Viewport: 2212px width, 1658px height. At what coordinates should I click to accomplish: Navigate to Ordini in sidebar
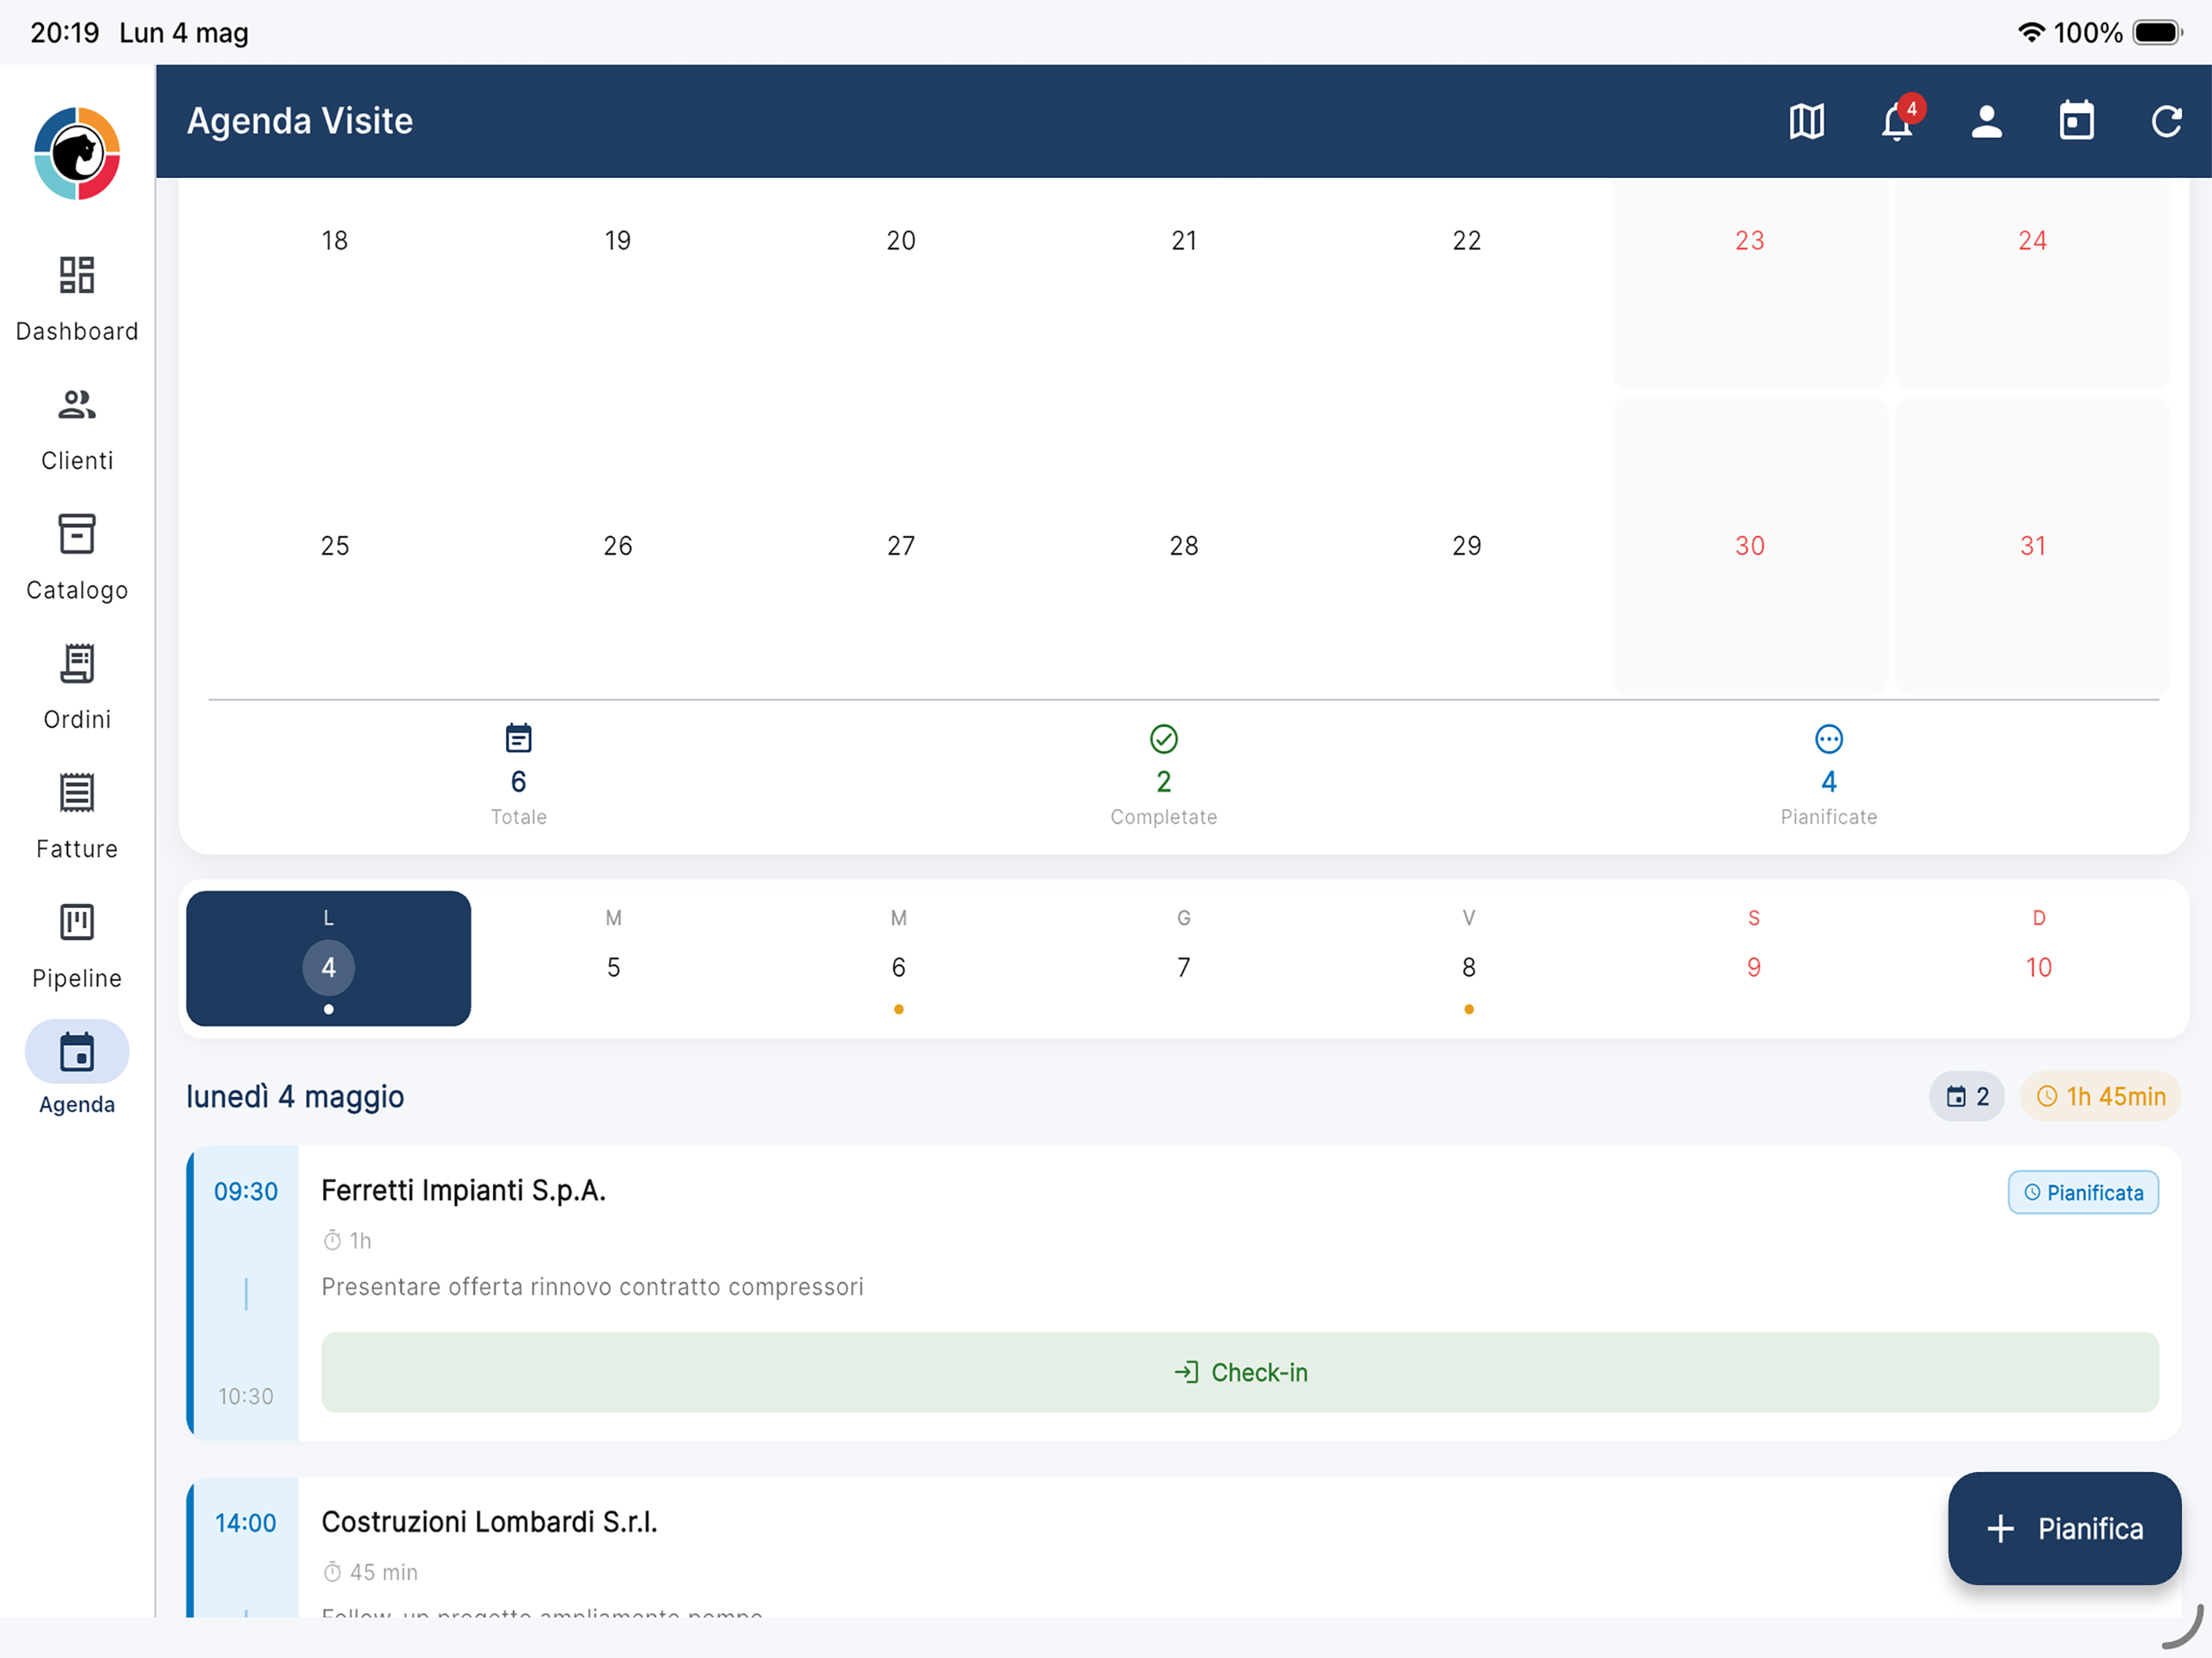point(77,688)
